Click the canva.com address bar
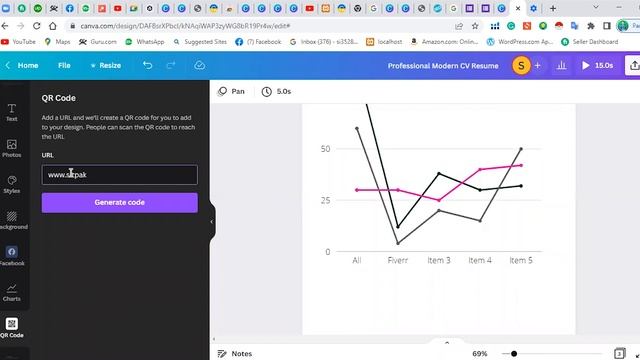Viewport: 640px width, 360px height. (x=261, y=26)
